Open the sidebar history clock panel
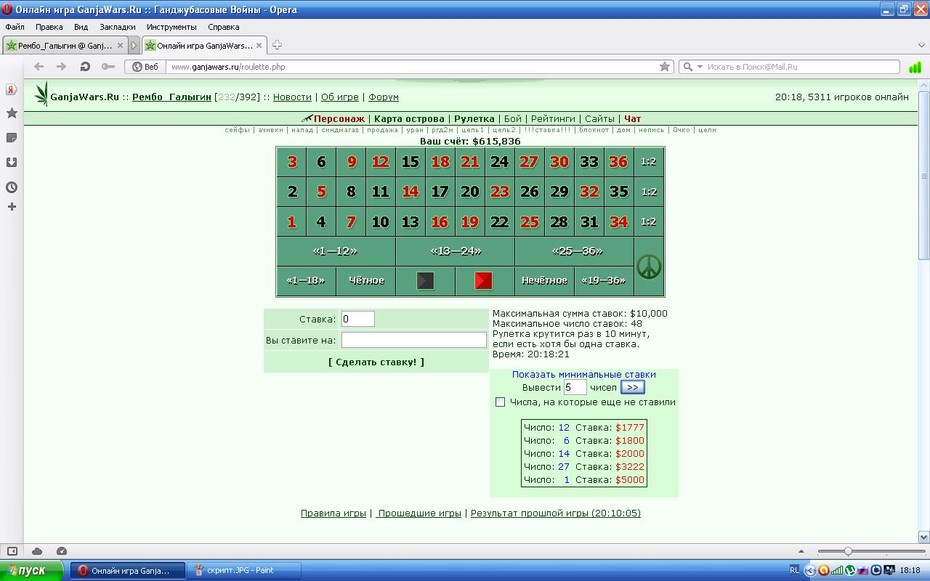This screenshot has width=930, height=581. [x=11, y=187]
